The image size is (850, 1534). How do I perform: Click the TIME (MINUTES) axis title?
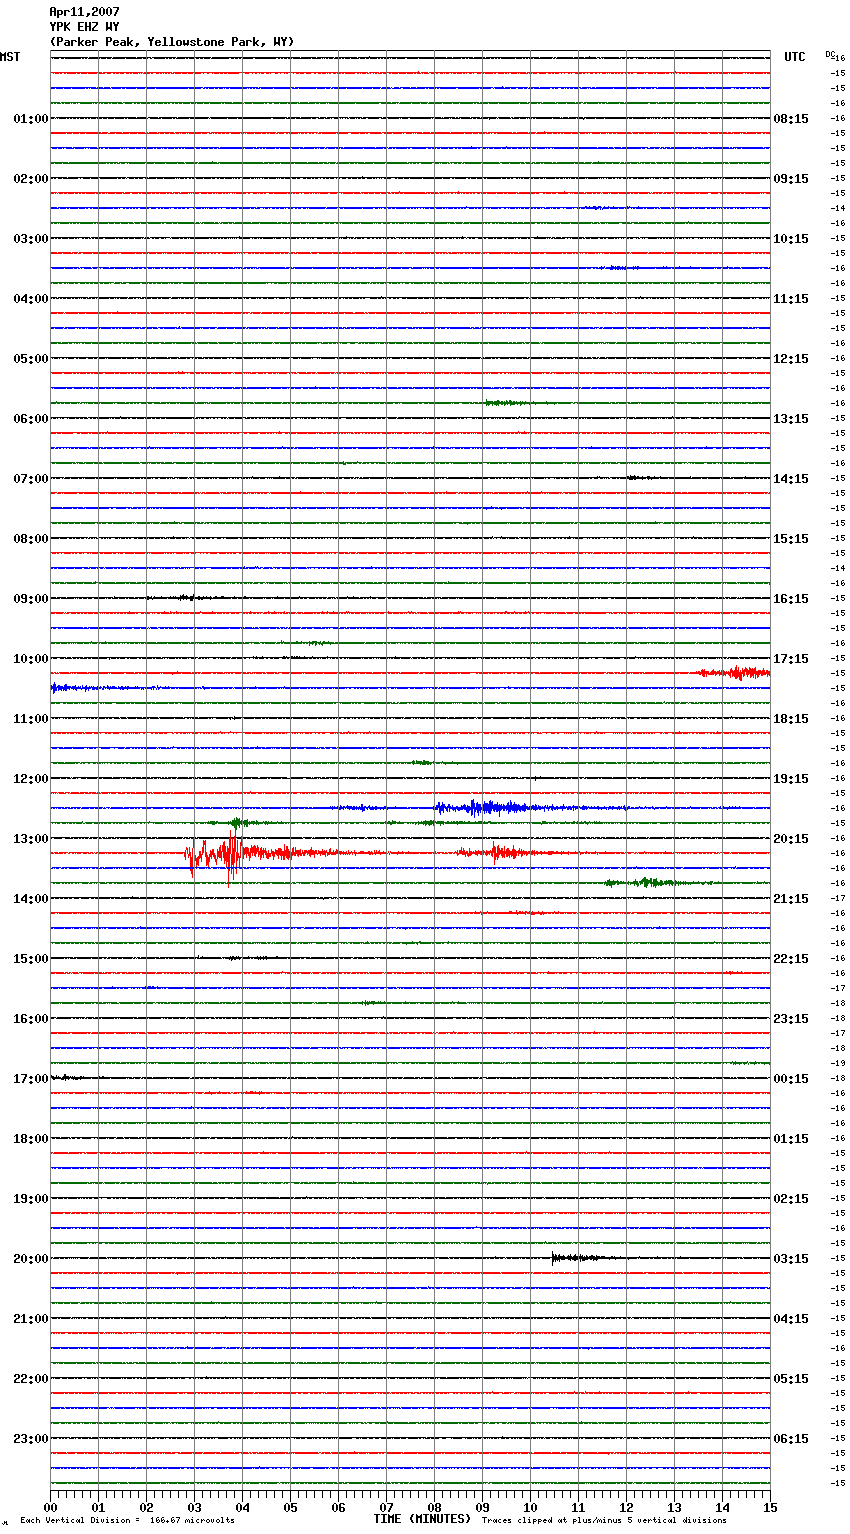pos(422,1519)
